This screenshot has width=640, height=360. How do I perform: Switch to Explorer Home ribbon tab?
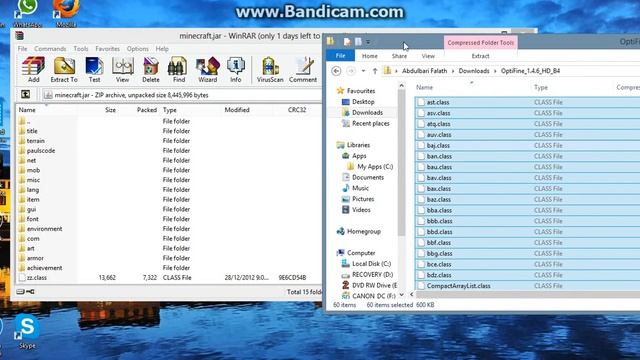click(369, 56)
